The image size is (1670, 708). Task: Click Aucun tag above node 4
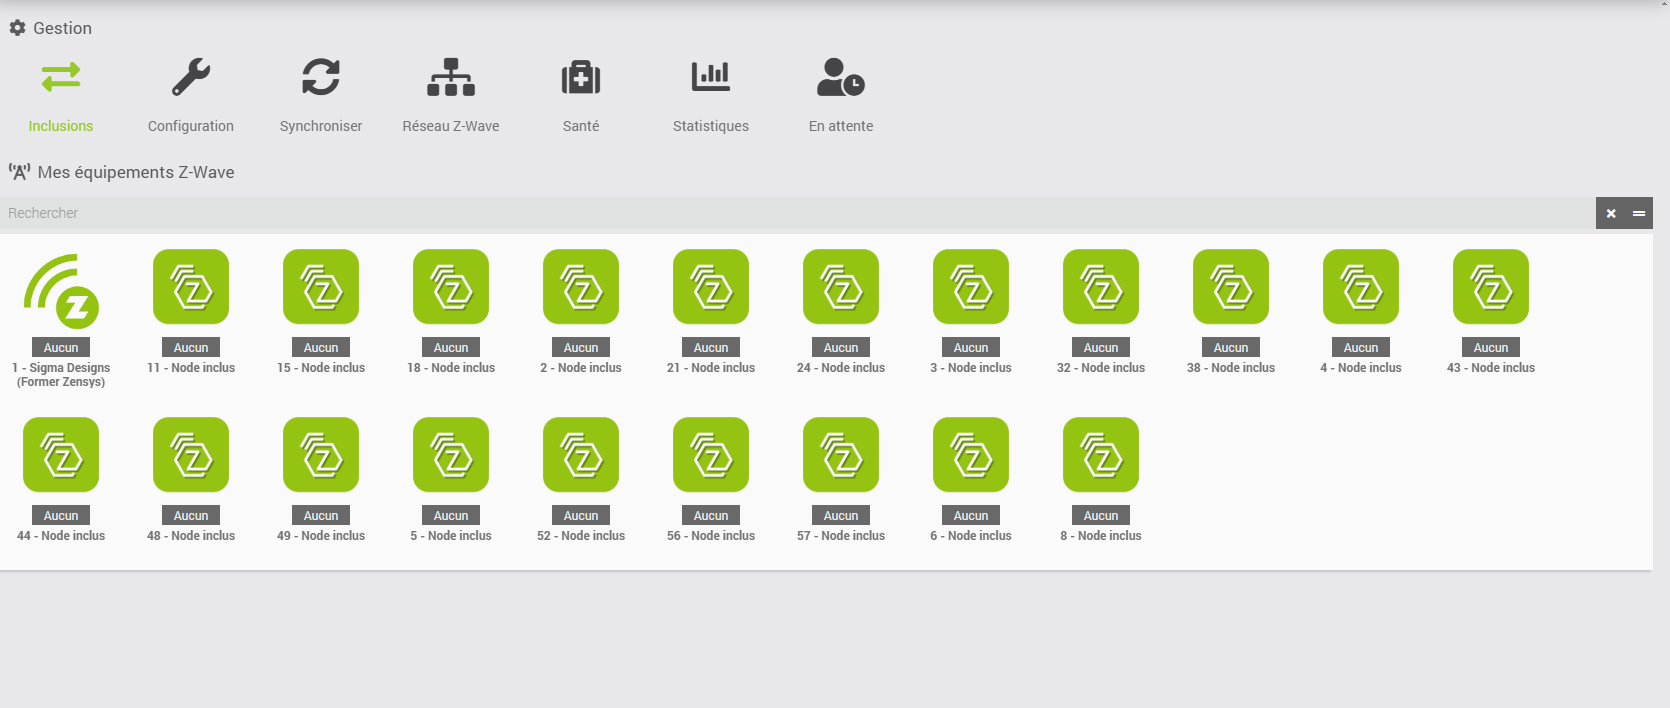(x=1361, y=348)
